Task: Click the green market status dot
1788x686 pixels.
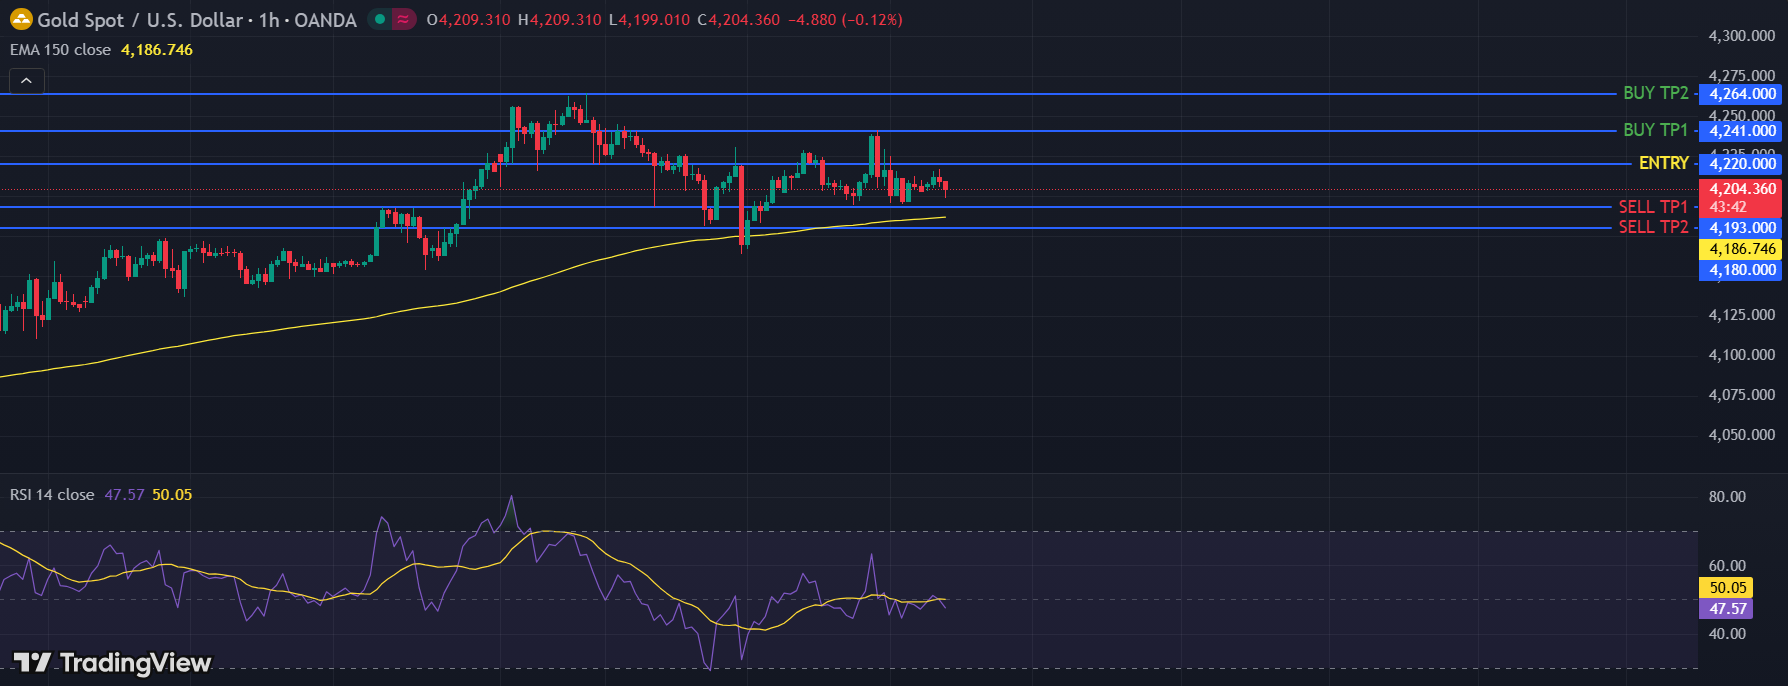Action: click(x=380, y=19)
